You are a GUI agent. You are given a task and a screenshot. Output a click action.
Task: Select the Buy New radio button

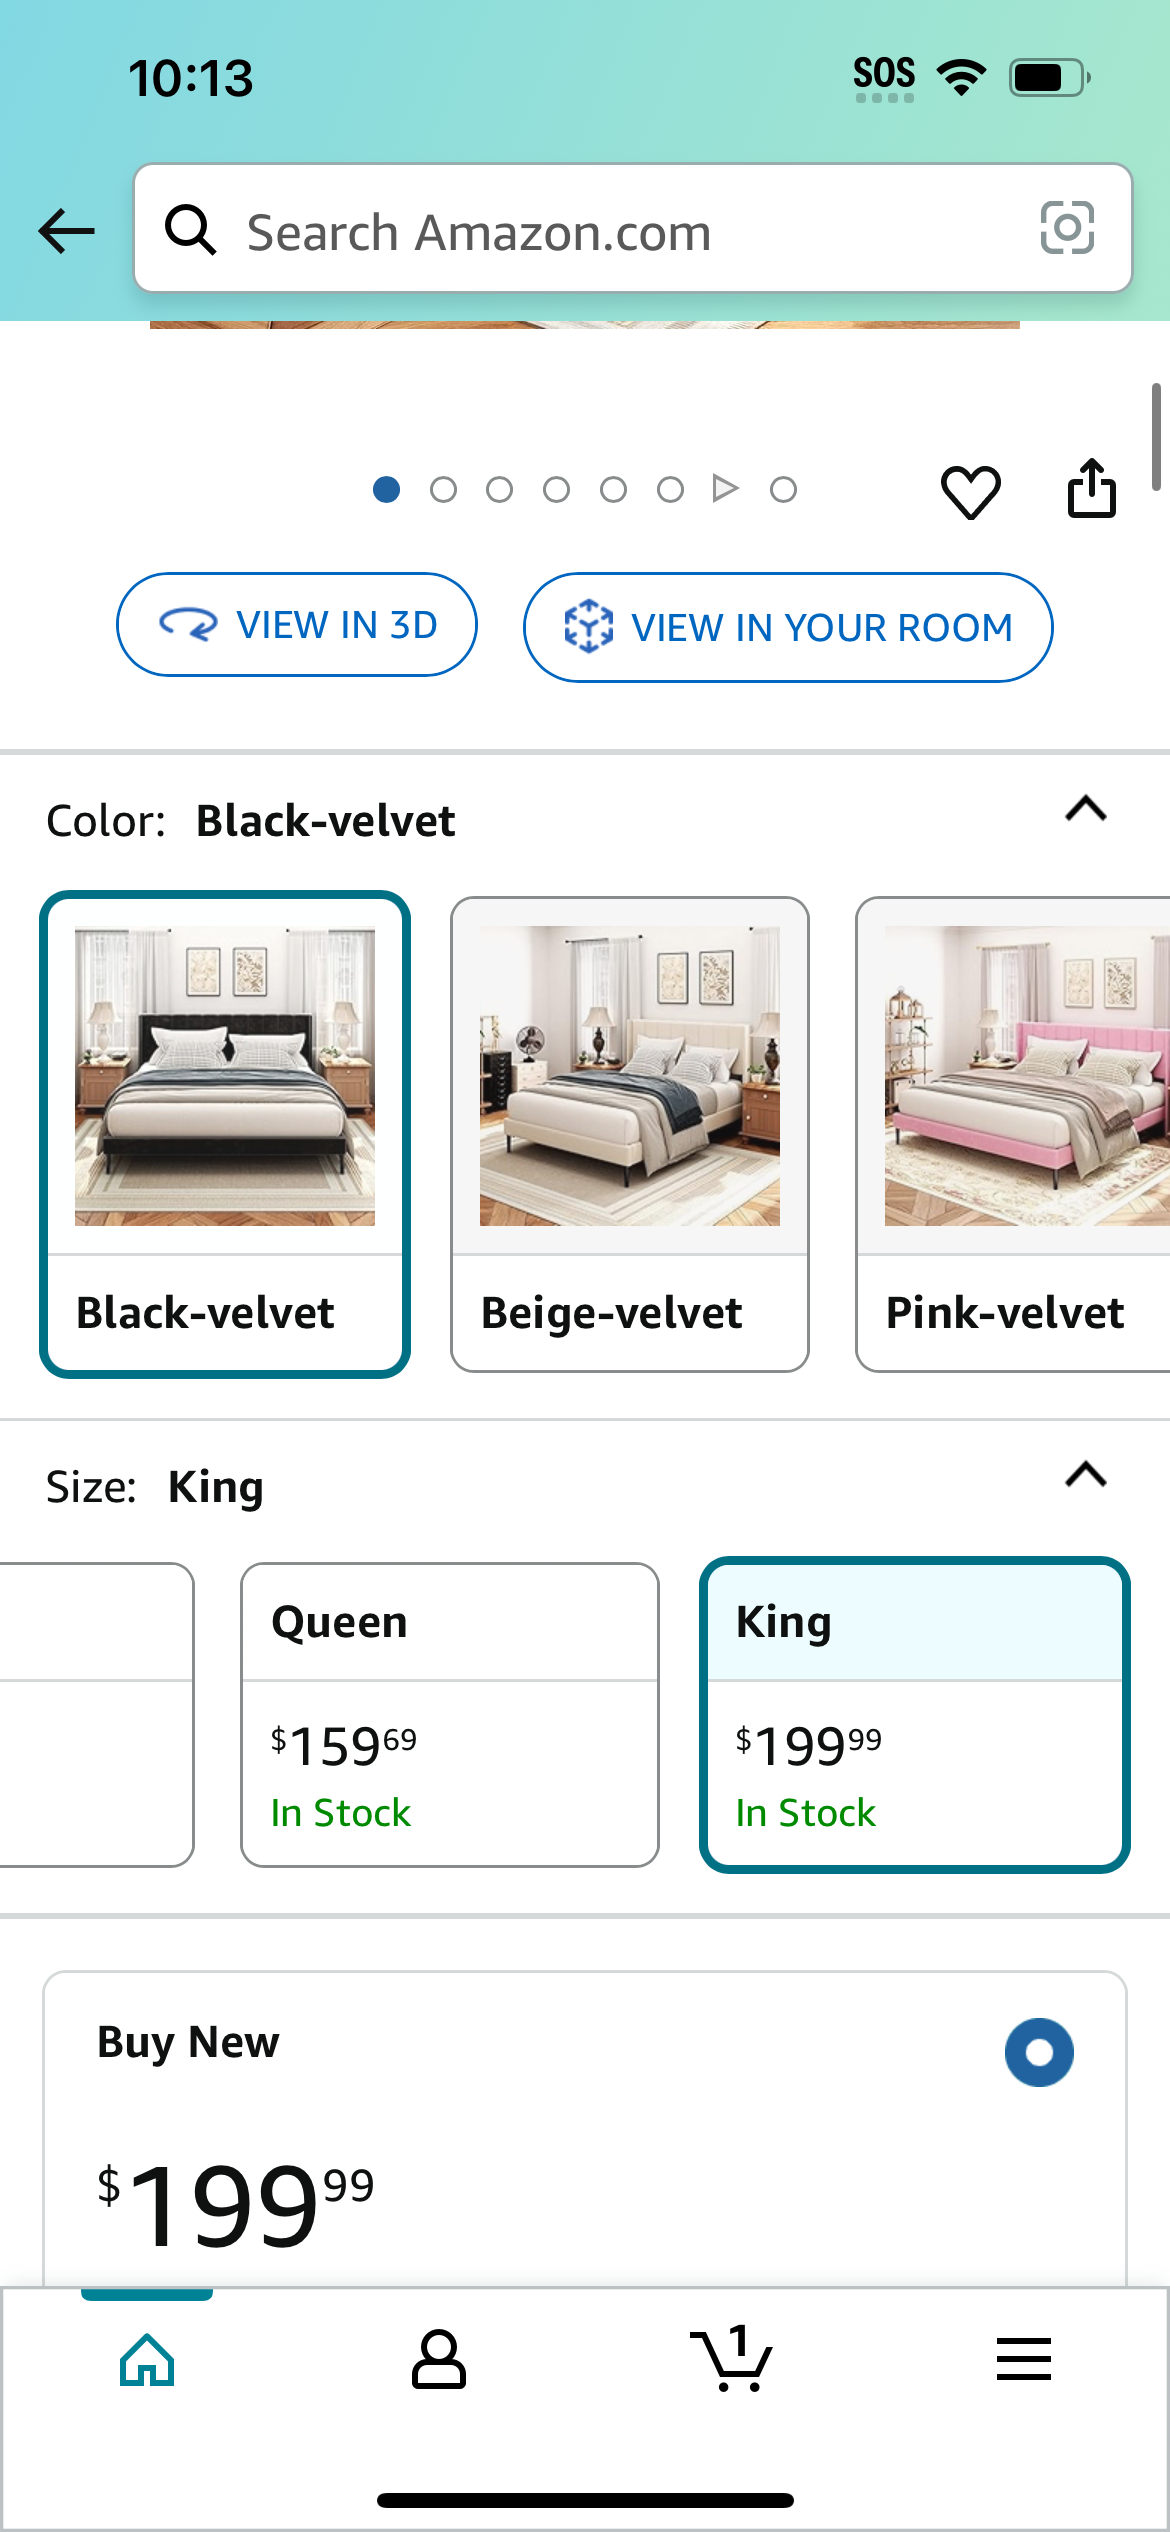click(1039, 2053)
